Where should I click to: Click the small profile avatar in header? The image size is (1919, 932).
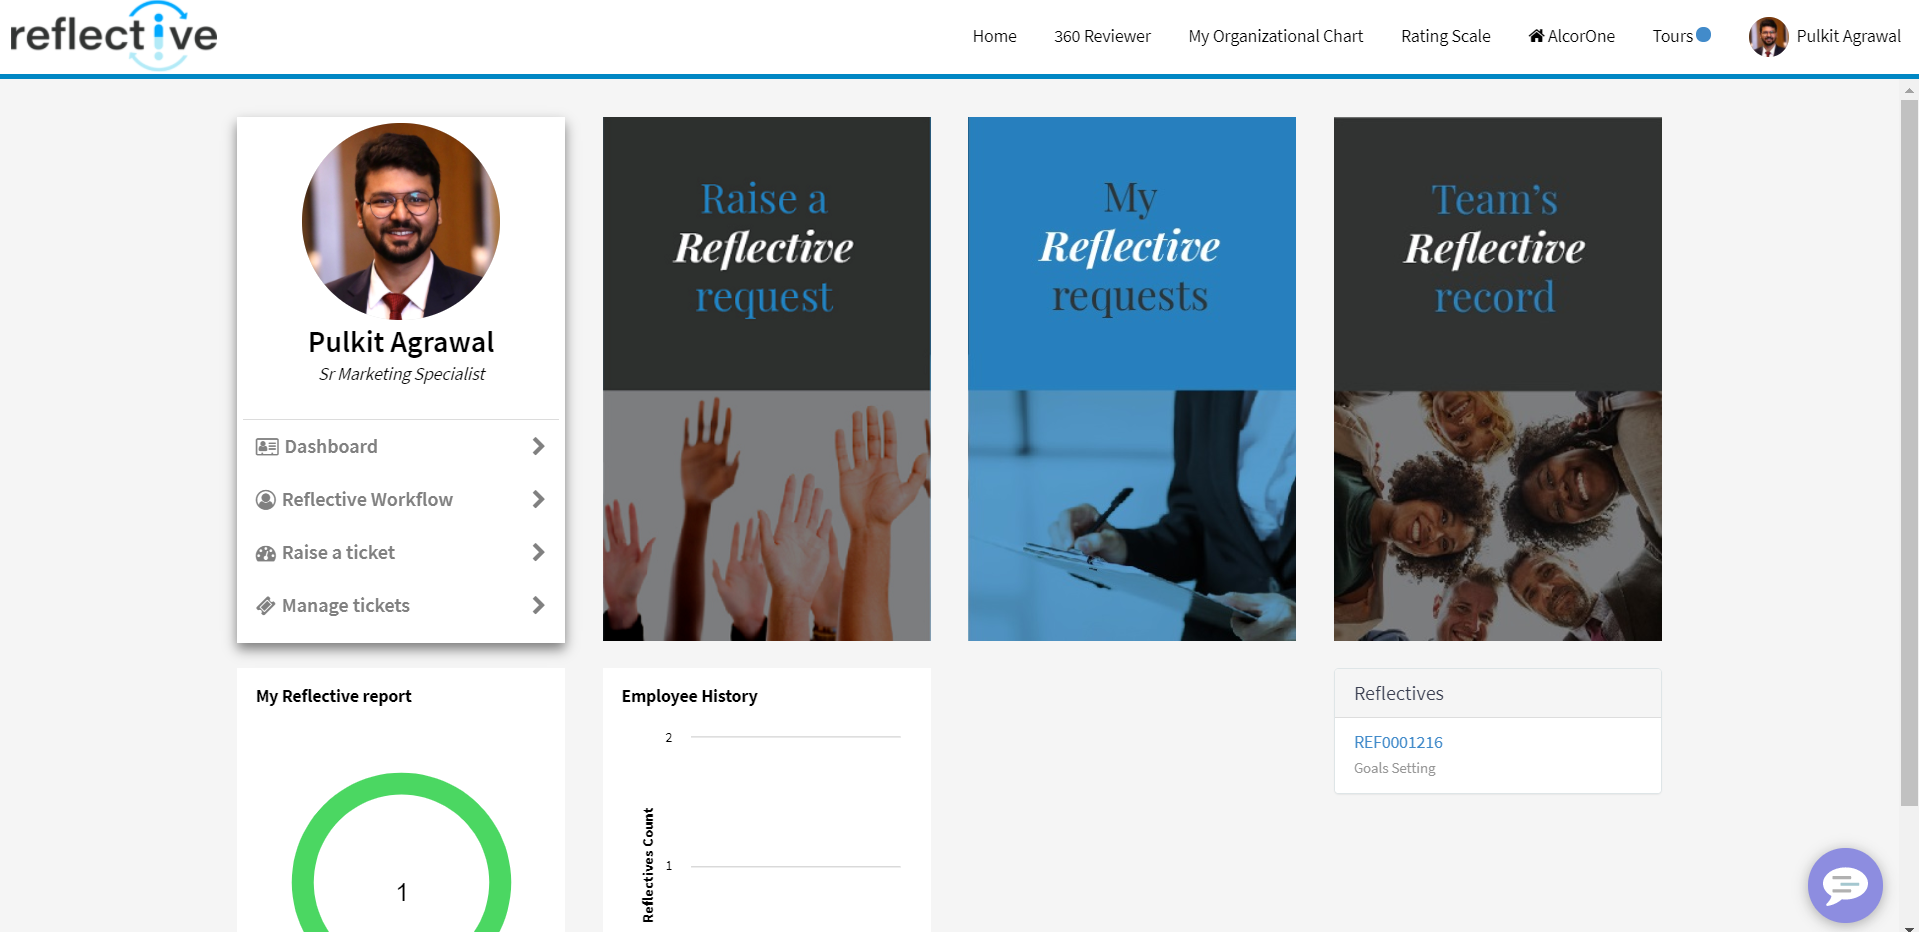1768,37
